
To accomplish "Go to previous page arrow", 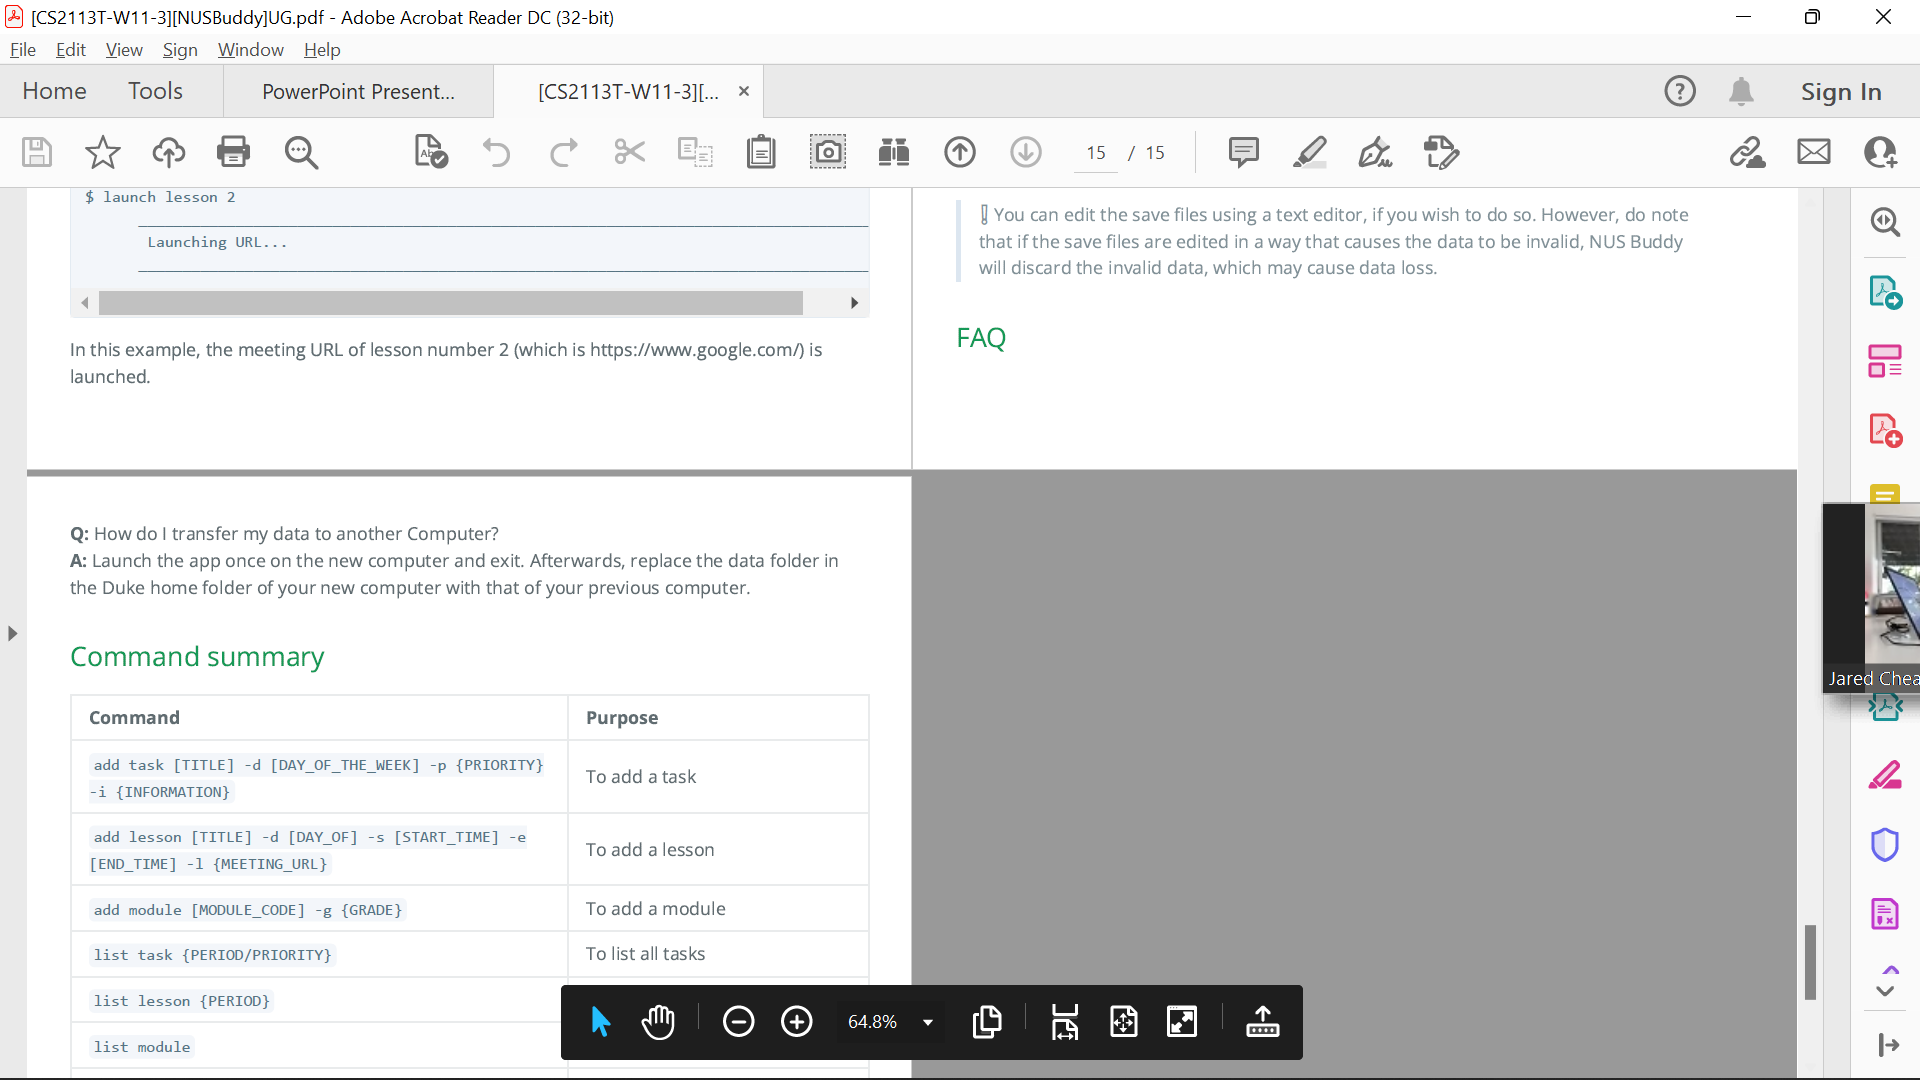I will tap(959, 152).
